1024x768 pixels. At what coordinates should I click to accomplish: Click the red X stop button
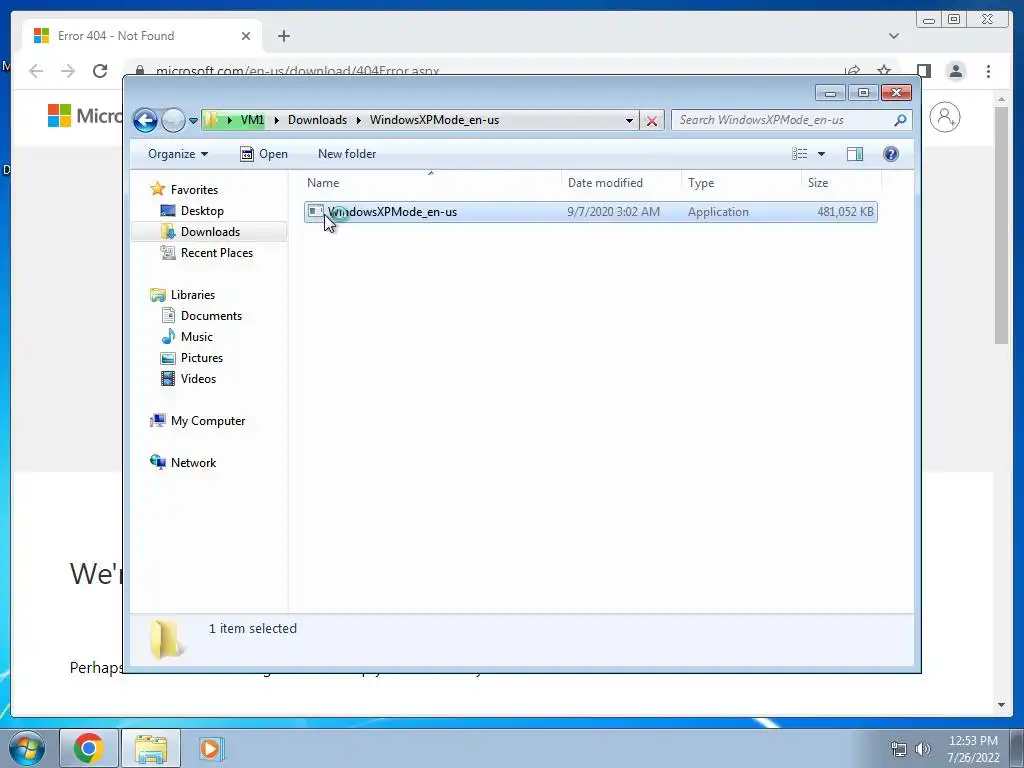click(x=652, y=120)
